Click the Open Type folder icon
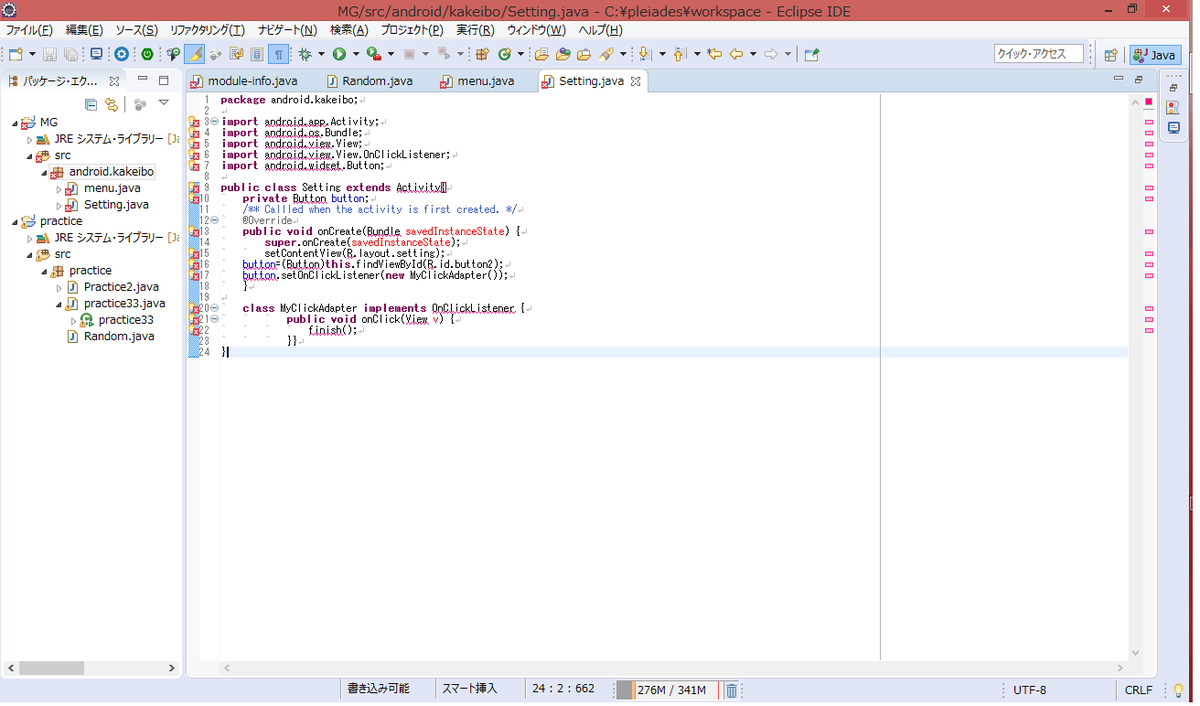Image resolution: width=1200 pixels, height=706 pixels. click(541, 55)
